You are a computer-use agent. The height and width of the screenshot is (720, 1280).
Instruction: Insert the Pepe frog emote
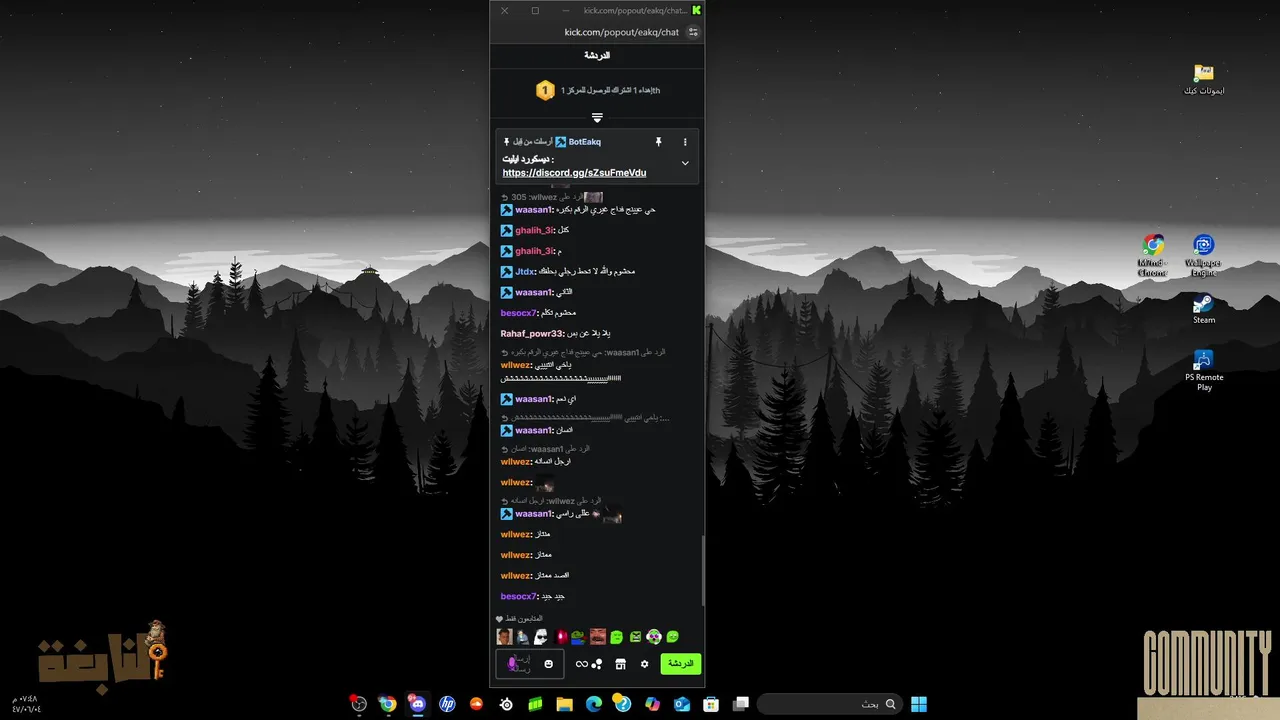(578, 636)
